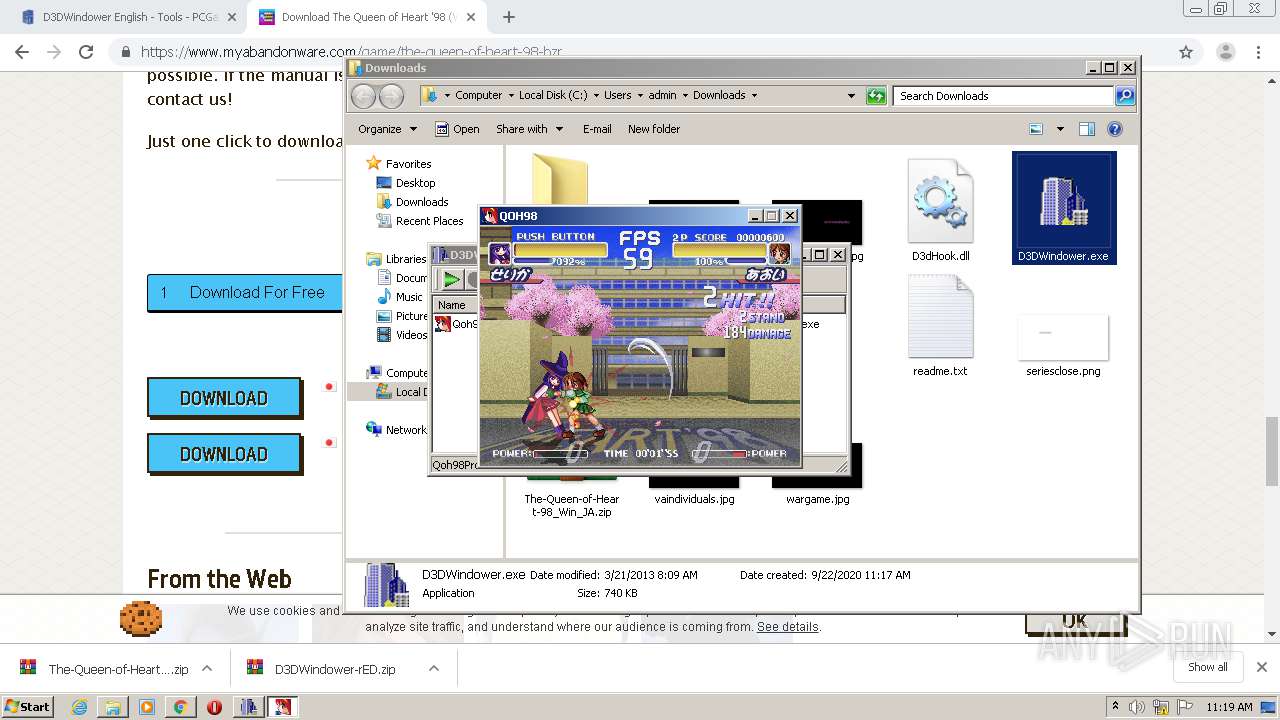Image resolution: width=1280 pixels, height=720 pixels.
Task: Select vaindividuals.jpg file label
Action: tap(694, 499)
